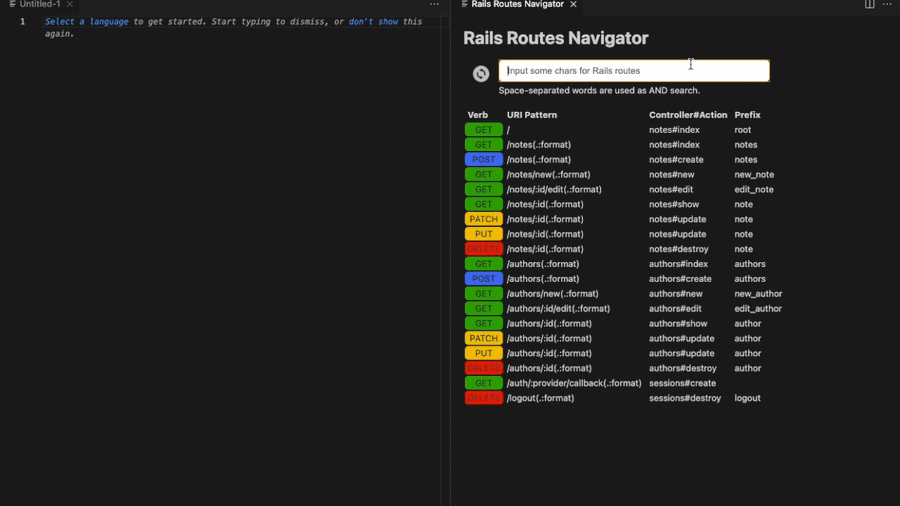Click URI '/authors/new(.:format)'
This screenshot has width=900, height=506.
(x=552, y=294)
